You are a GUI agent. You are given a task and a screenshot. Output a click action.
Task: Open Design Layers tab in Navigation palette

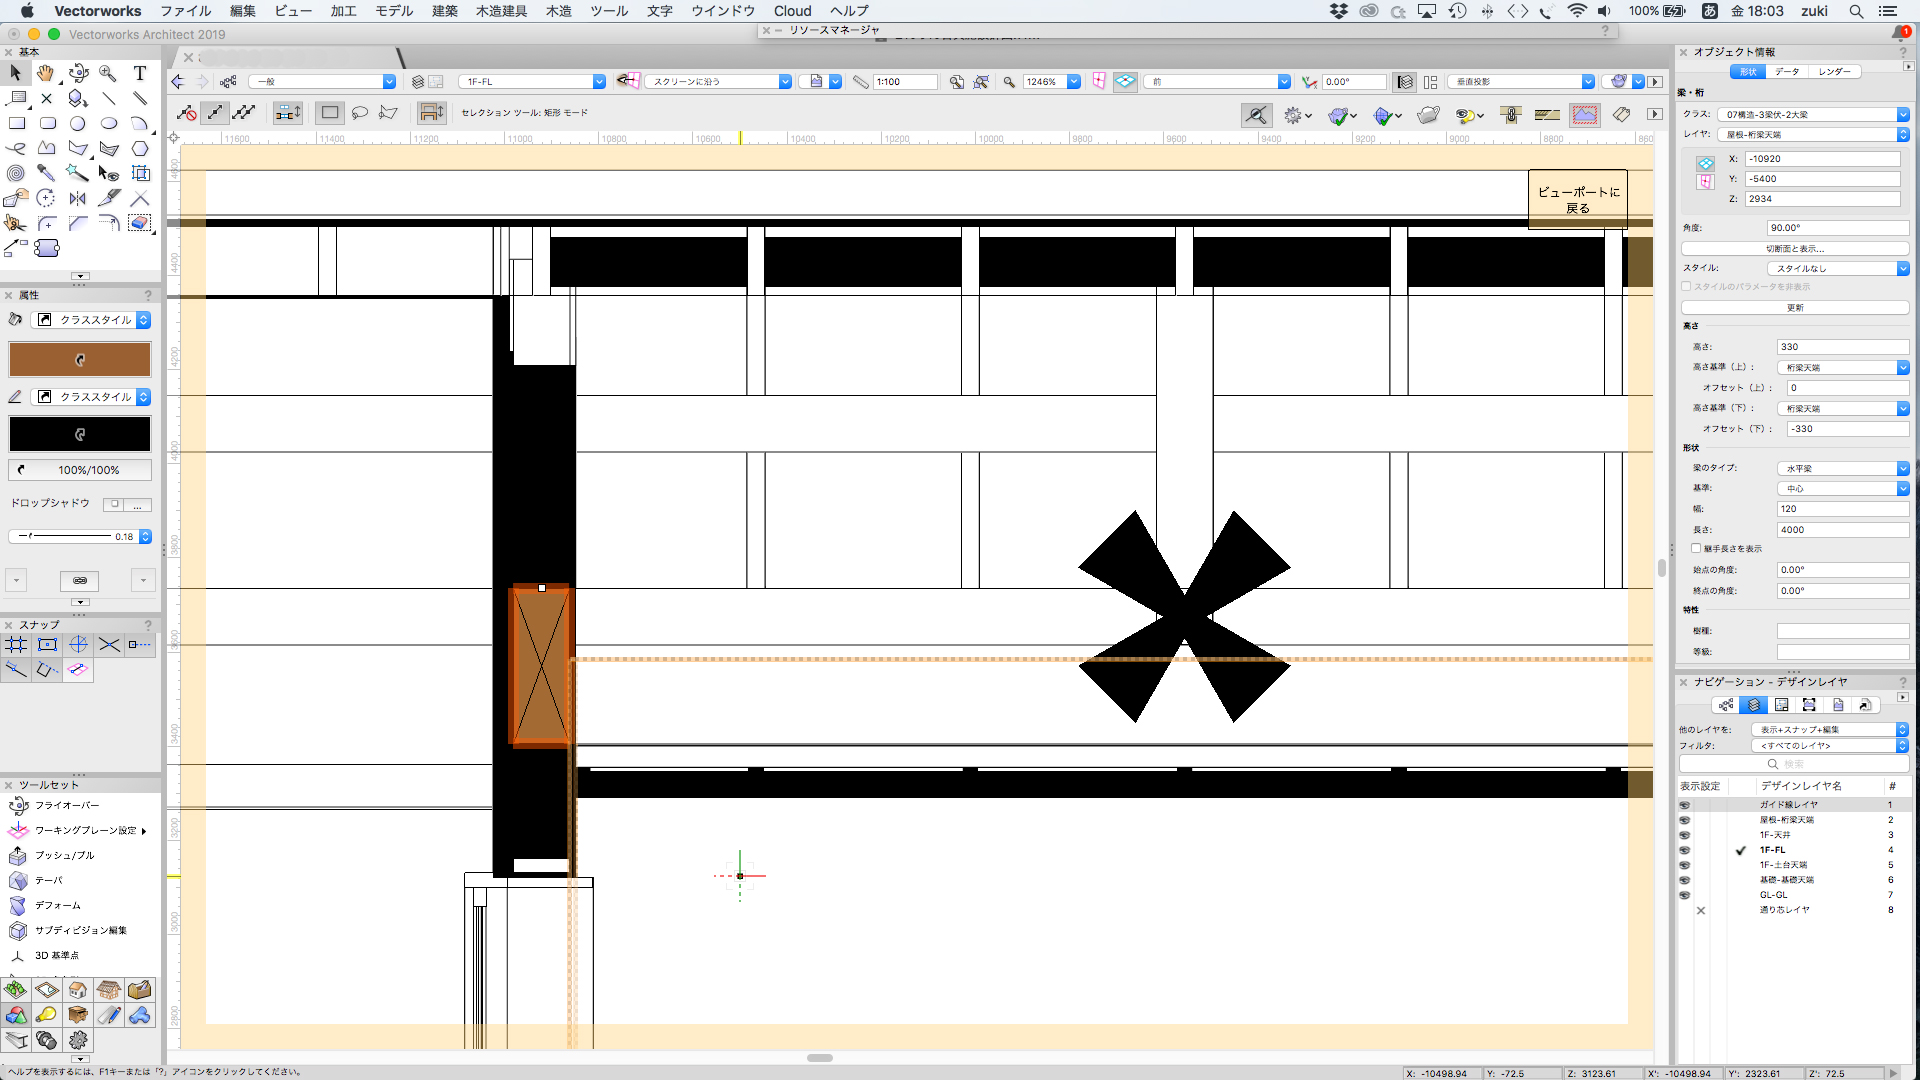[1753, 705]
